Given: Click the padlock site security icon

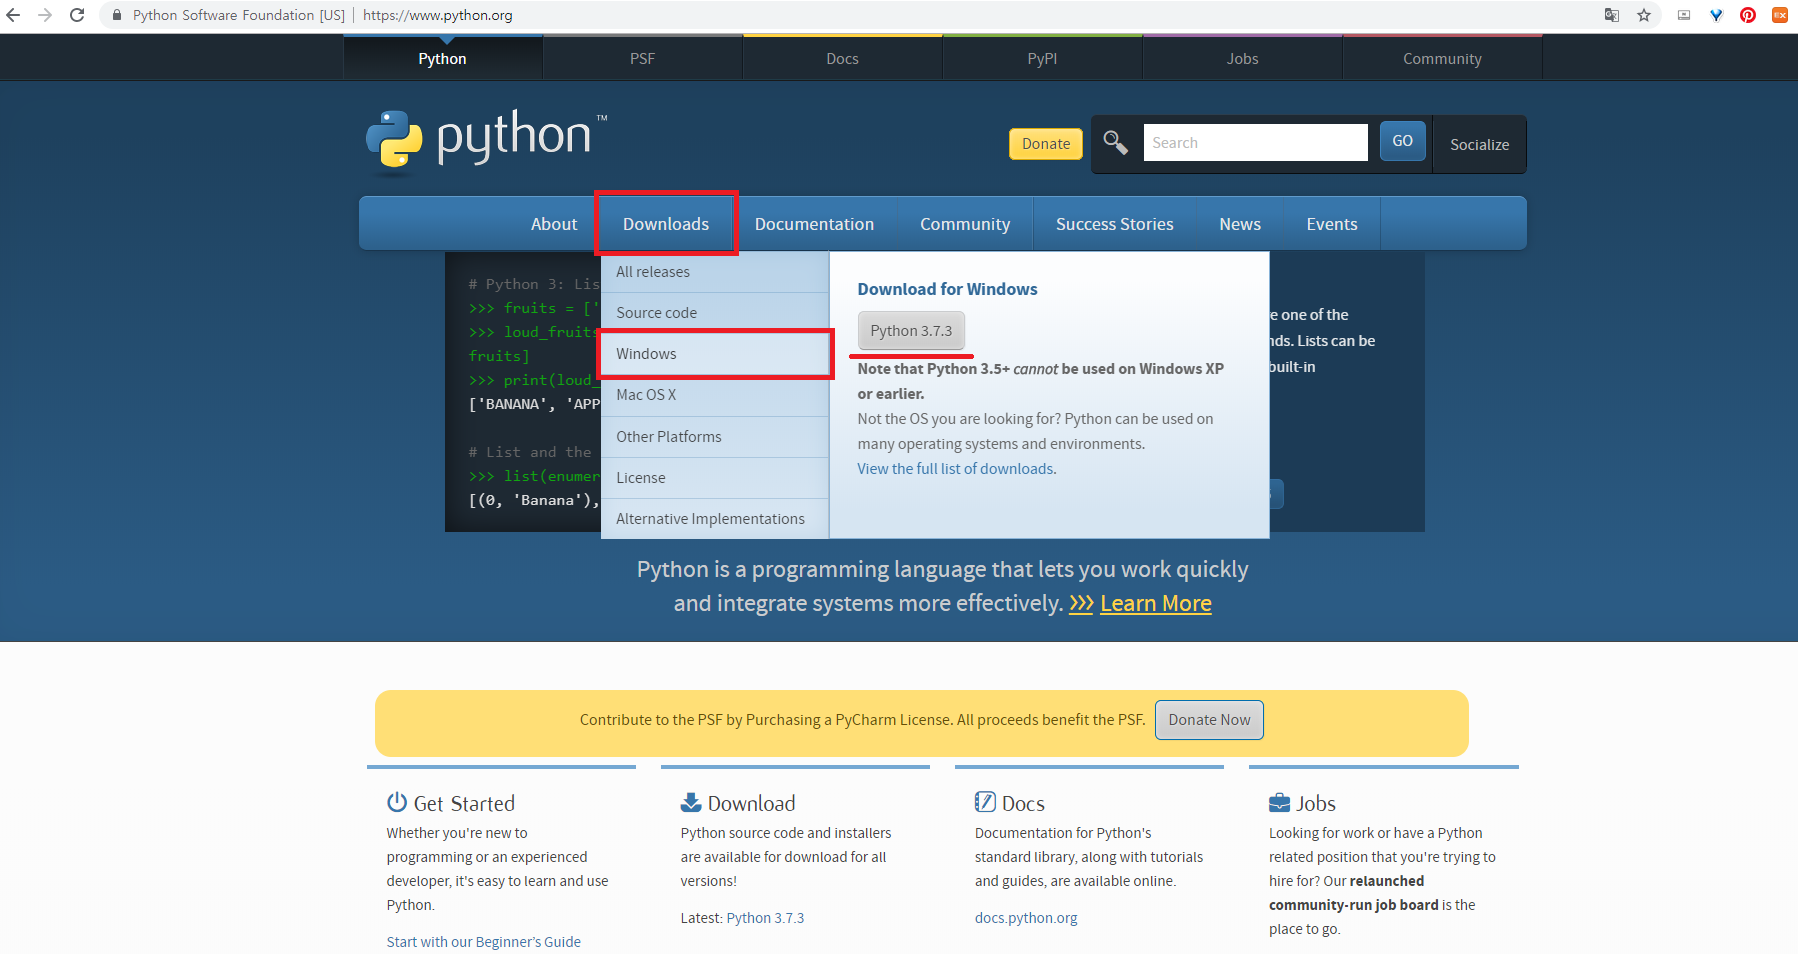Looking at the screenshot, I should pyautogui.click(x=117, y=15).
